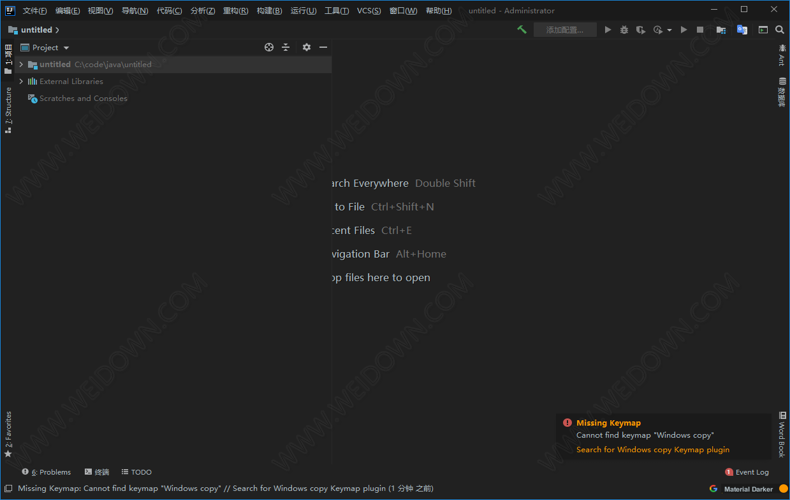Click the Run Anything terminal-window icon
The width and height of the screenshot is (790, 500).
[763, 30]
